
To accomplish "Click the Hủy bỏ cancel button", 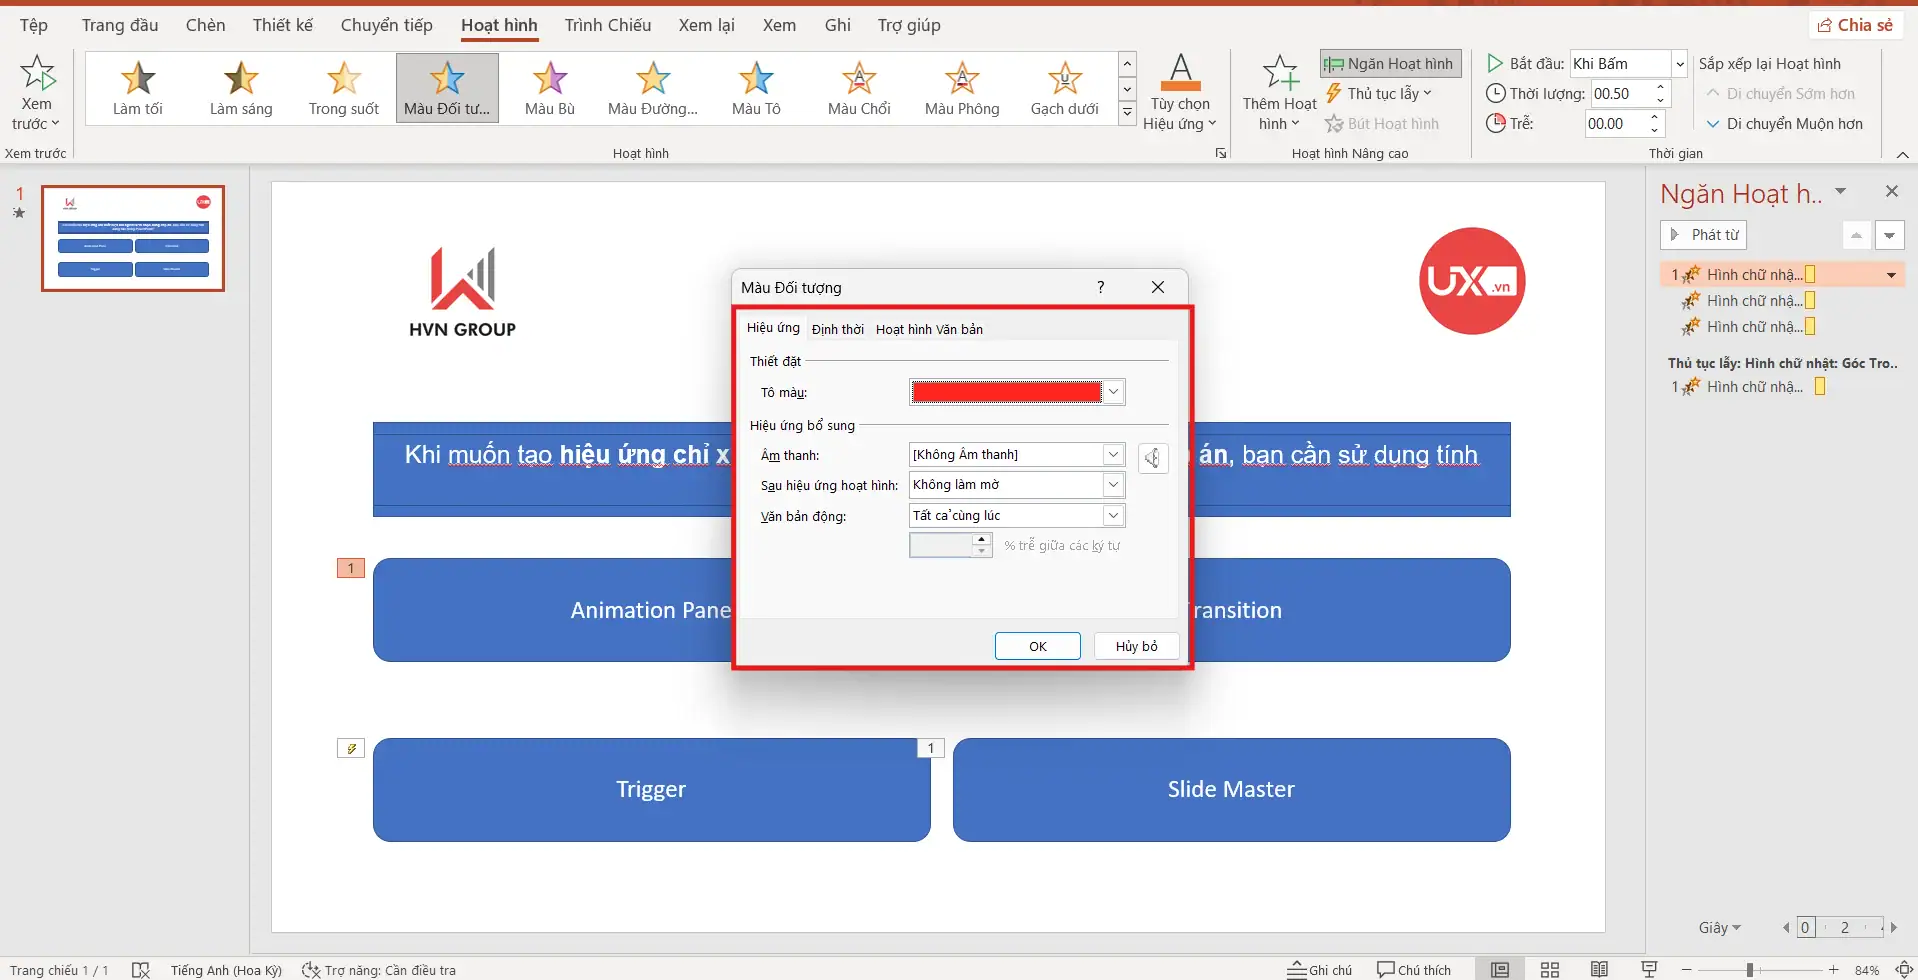I will (1136, 646).
